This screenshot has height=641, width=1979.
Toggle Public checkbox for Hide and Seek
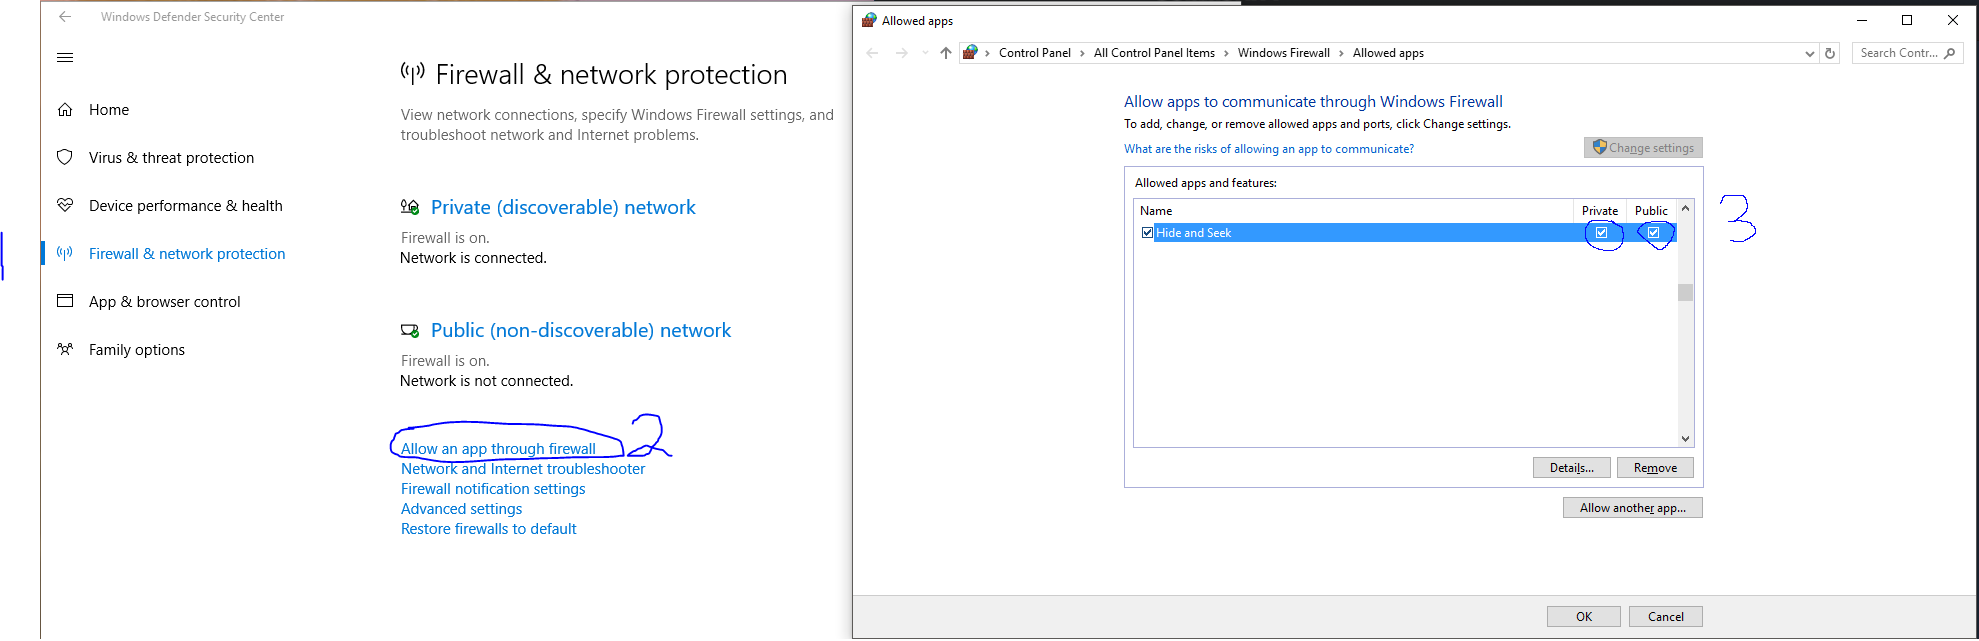point(1653,233)
